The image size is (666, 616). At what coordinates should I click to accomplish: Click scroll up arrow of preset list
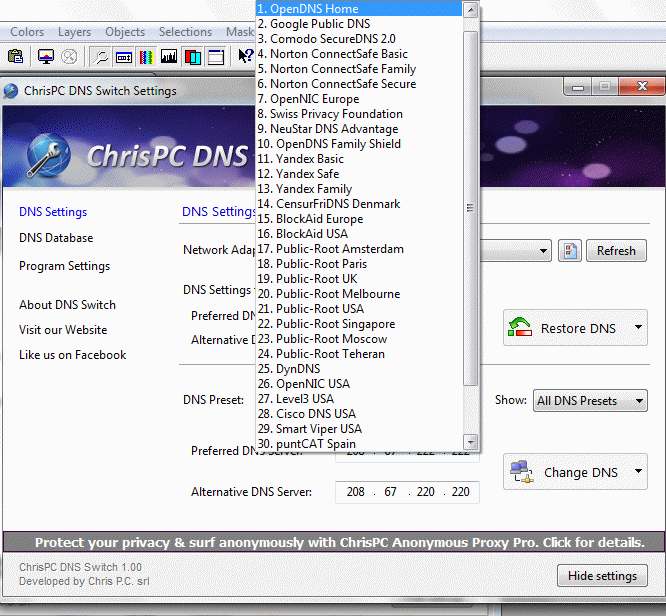click(x=470, y=9)
